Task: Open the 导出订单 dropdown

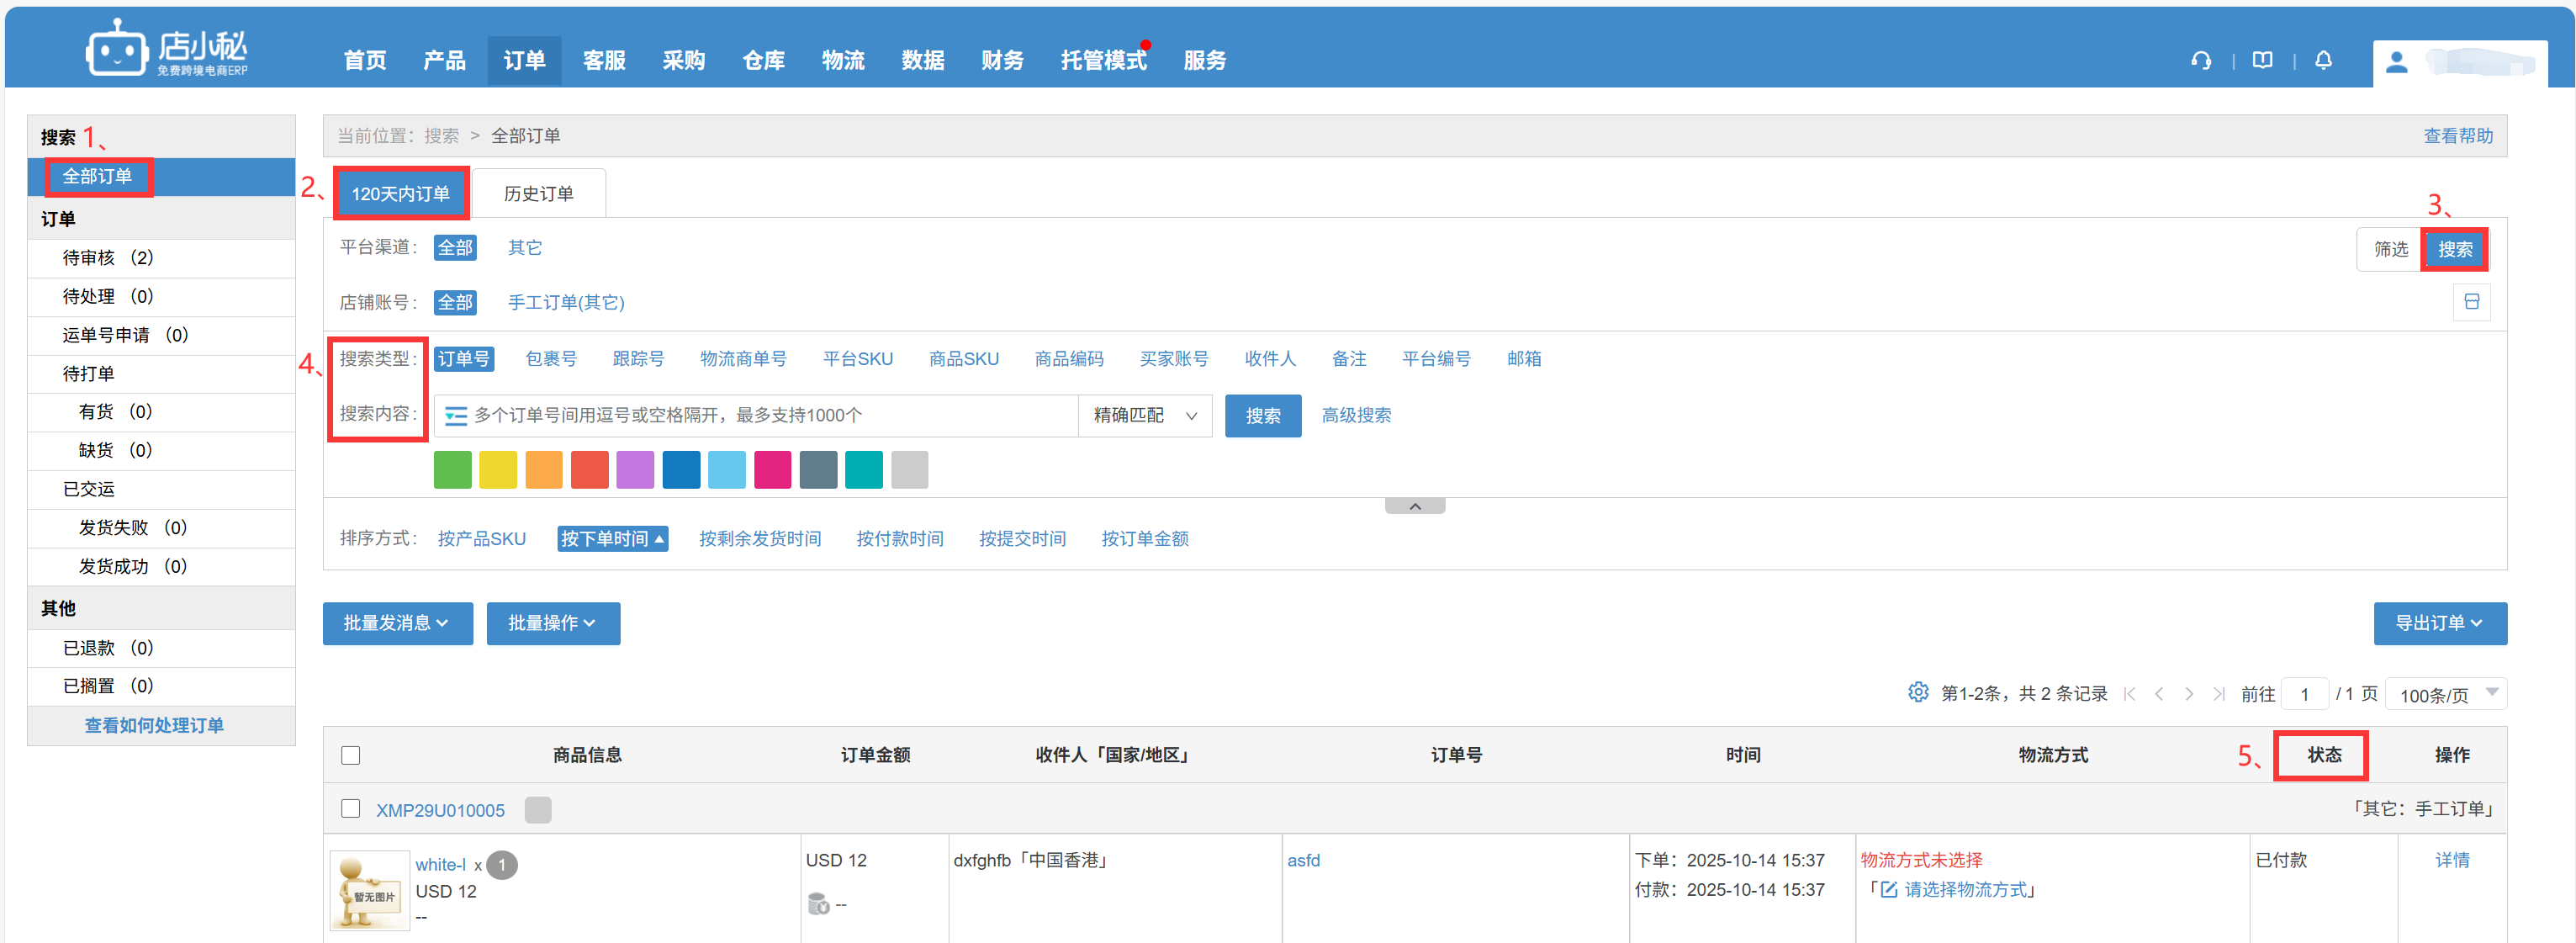Action: coord(2438,623)
